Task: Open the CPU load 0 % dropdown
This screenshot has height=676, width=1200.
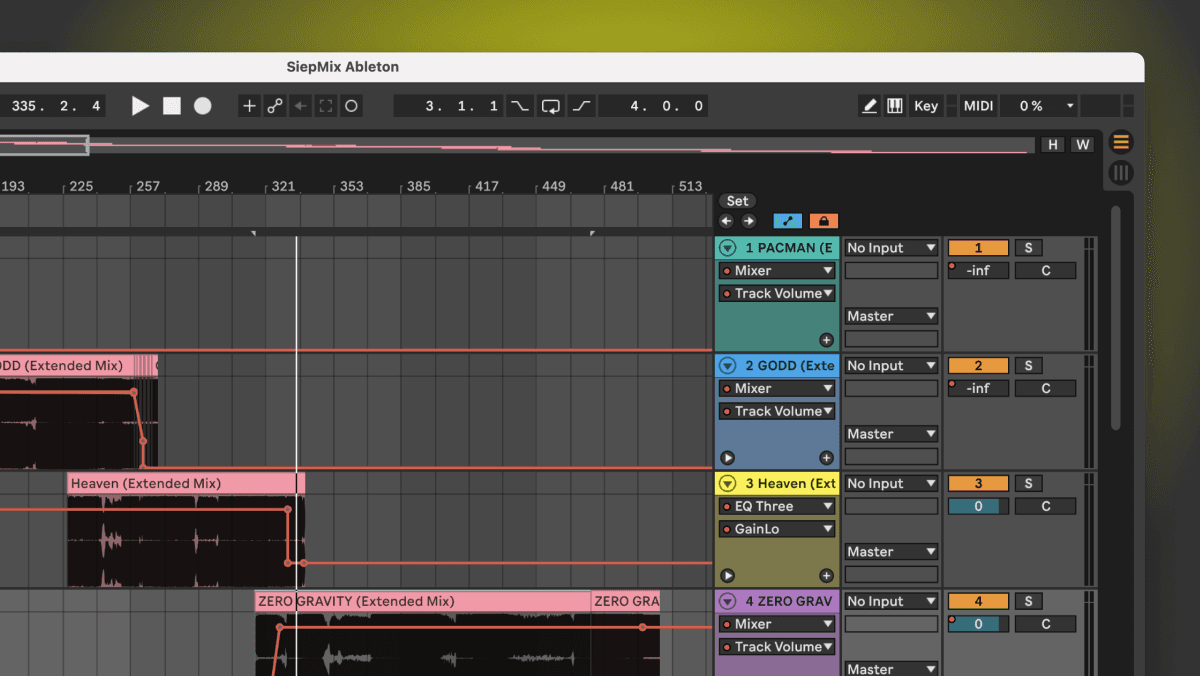Action: point(1040,106)
